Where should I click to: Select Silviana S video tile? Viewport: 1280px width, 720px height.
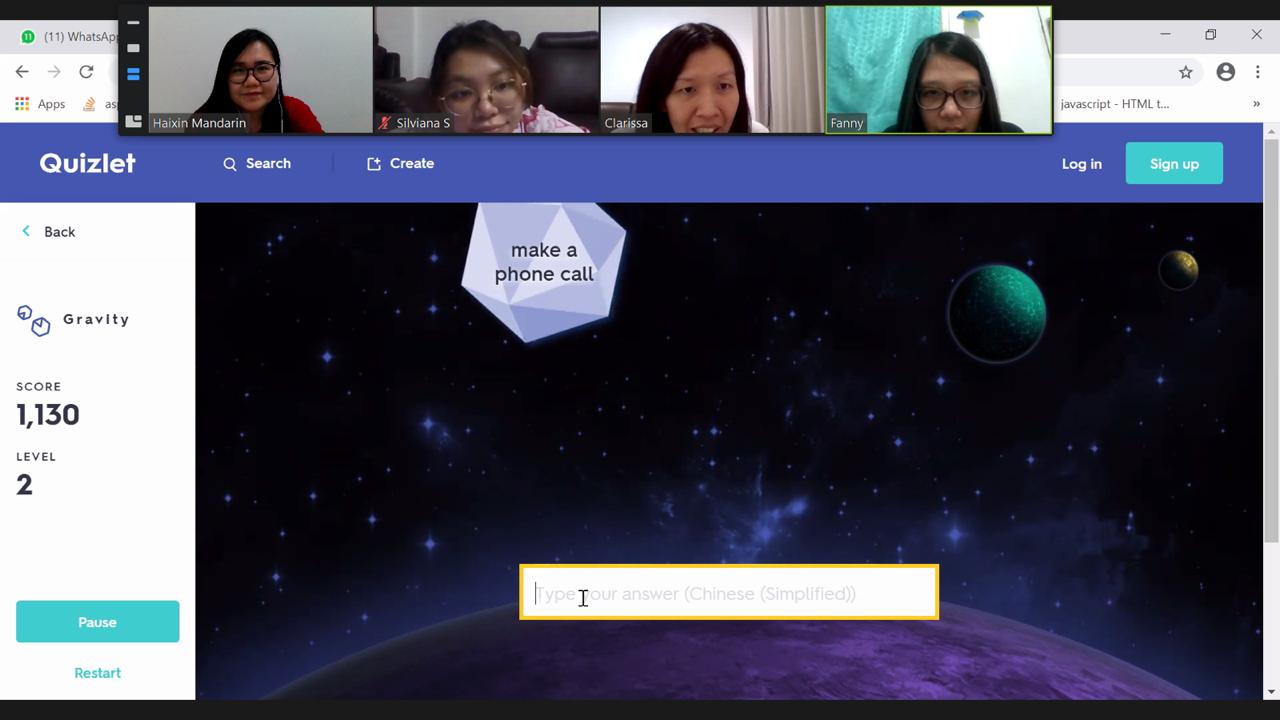[486, 70]
